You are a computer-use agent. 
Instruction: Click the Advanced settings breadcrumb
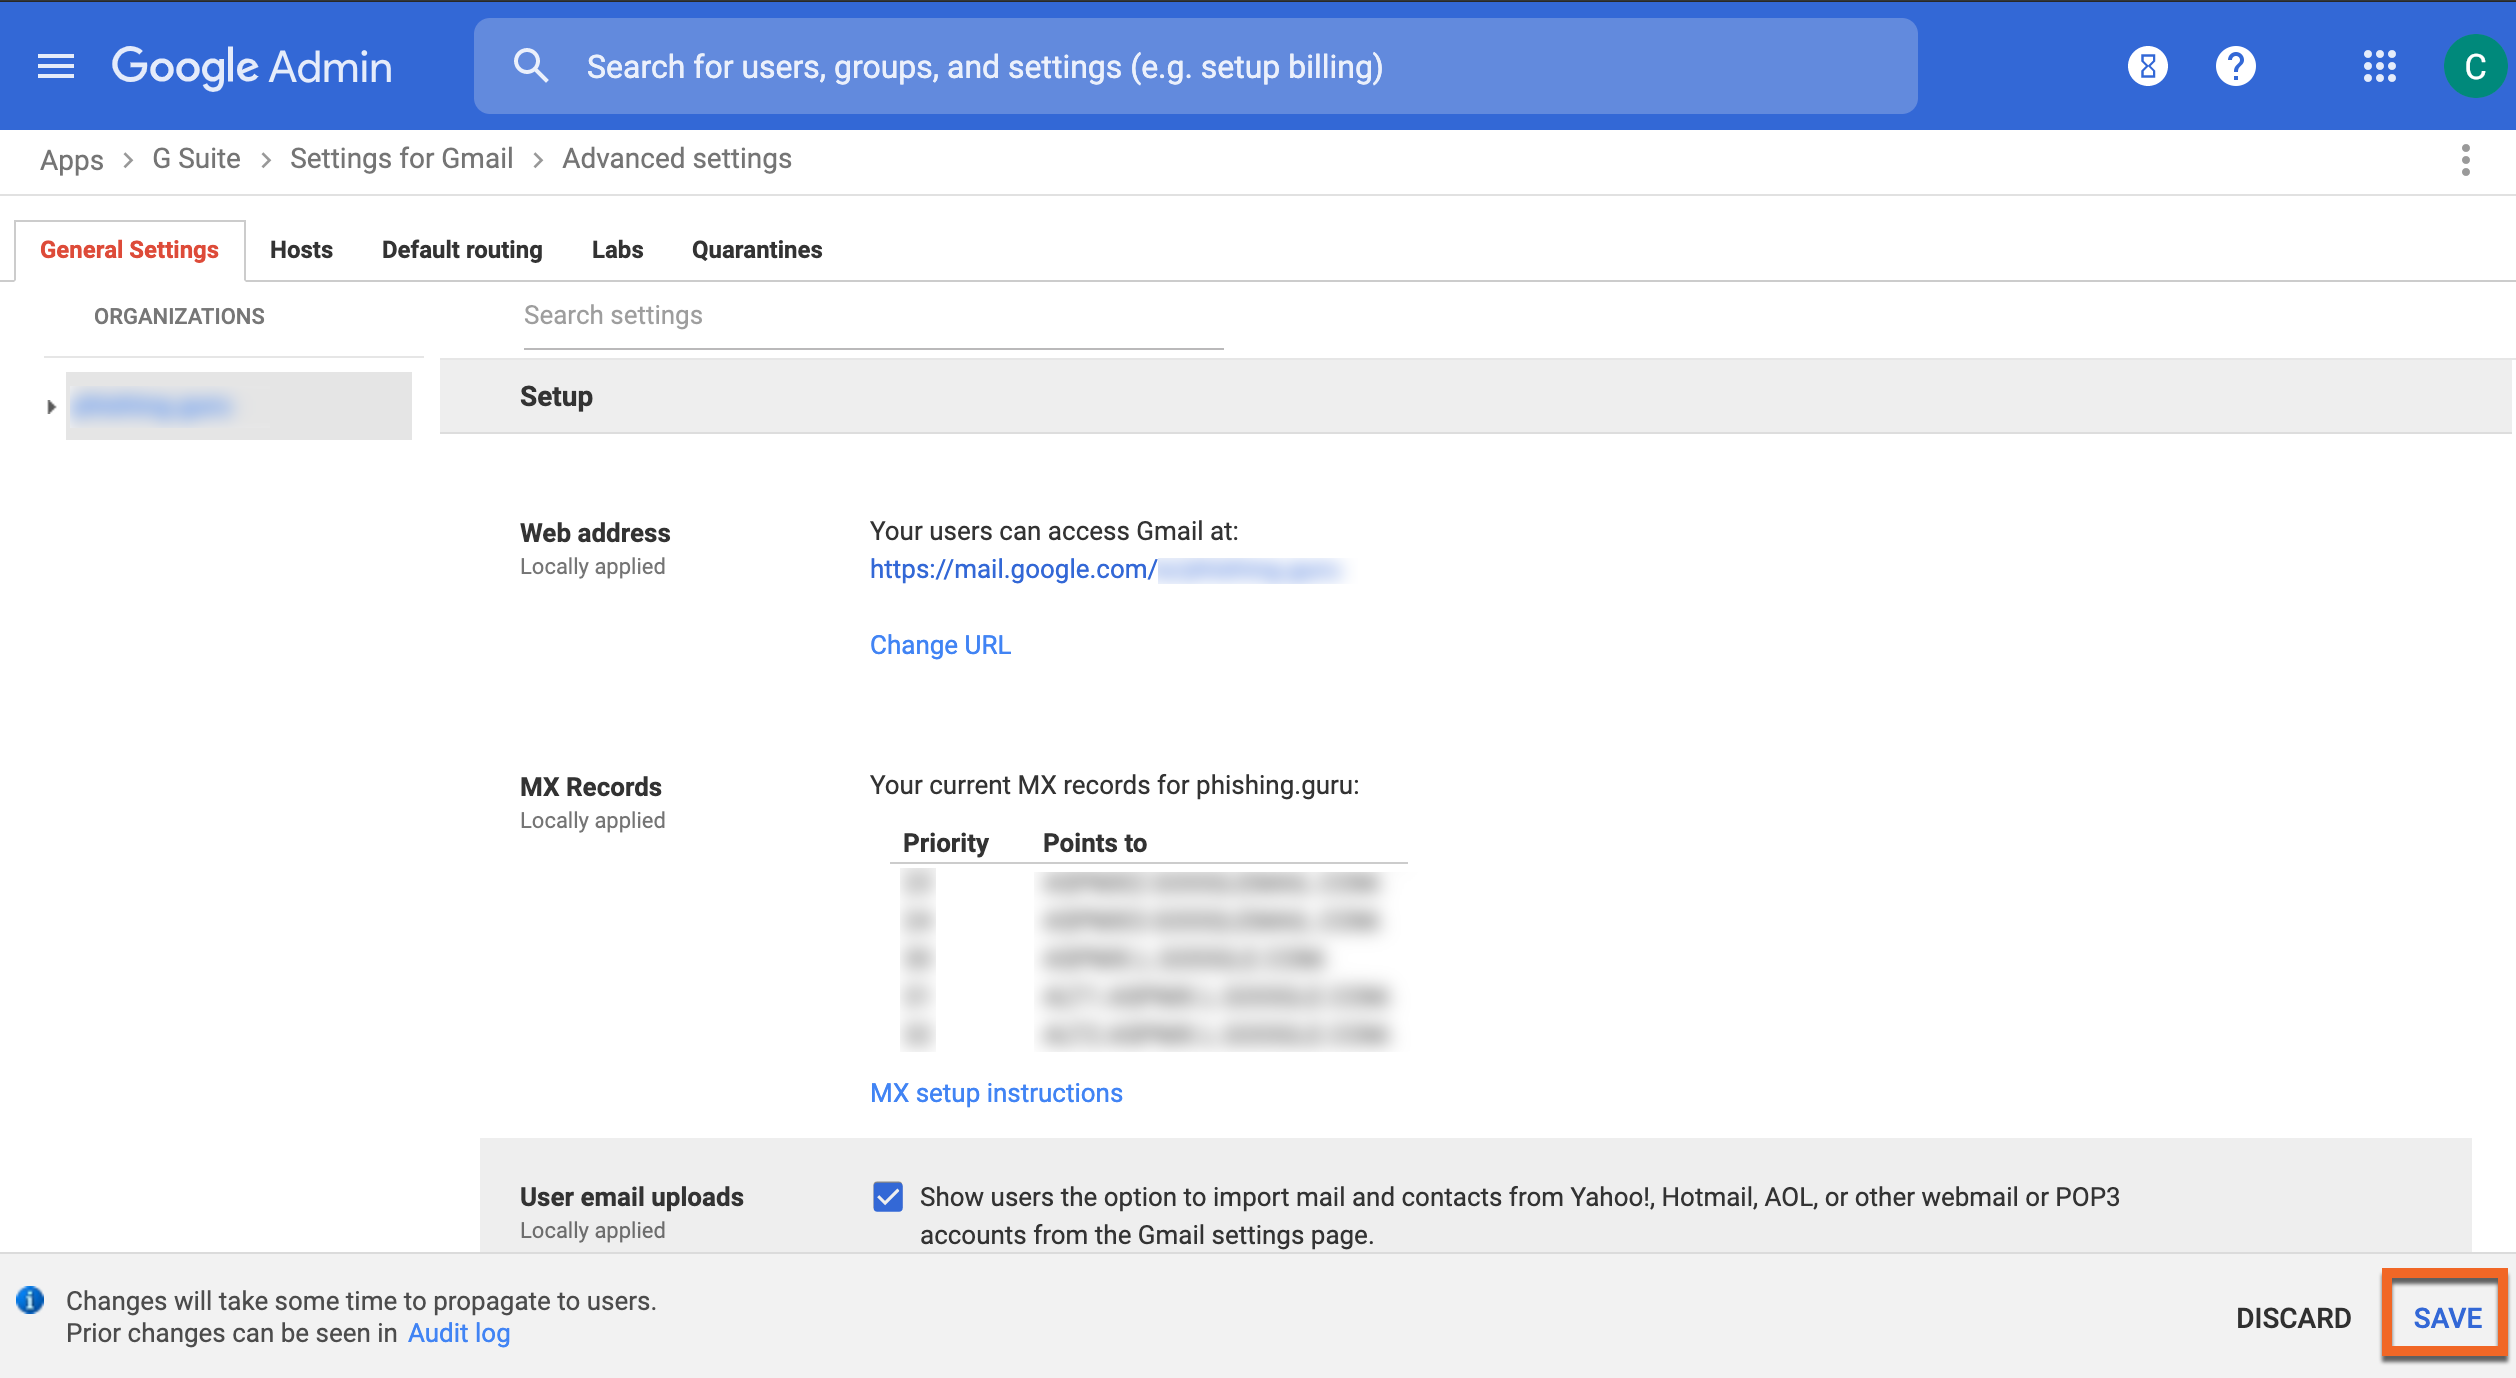click(677, 159)
